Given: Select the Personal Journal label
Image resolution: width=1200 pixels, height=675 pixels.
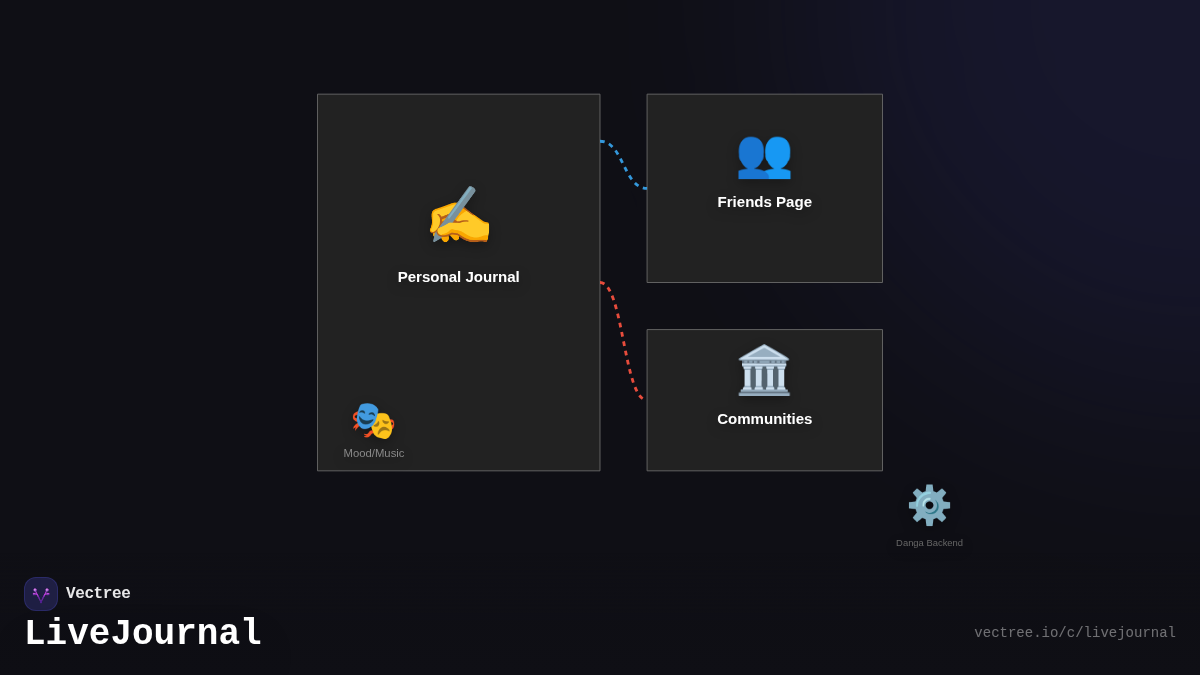Looking at the screenshot, I should (458, 277).
